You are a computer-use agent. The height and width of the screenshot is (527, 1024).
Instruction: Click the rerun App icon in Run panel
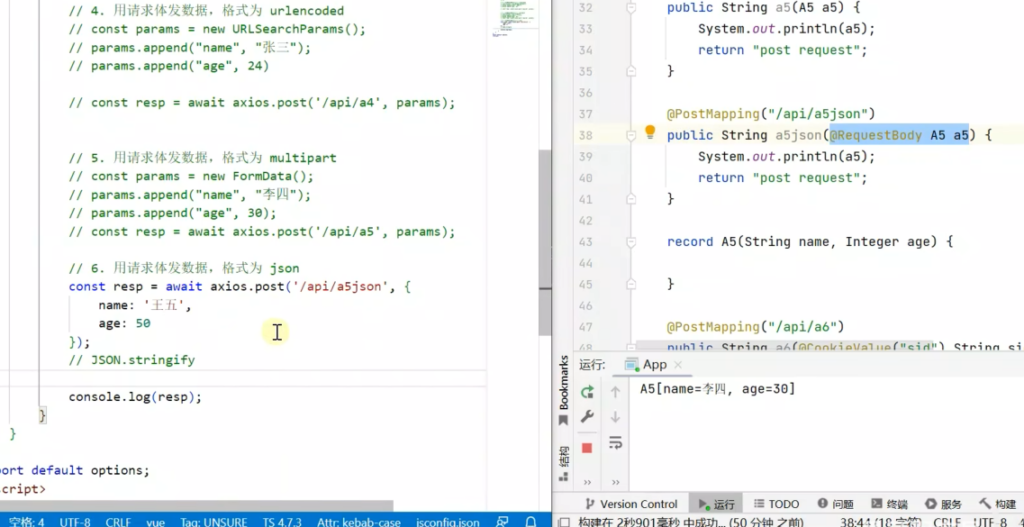pyautogui.click(x=588, y=392)
